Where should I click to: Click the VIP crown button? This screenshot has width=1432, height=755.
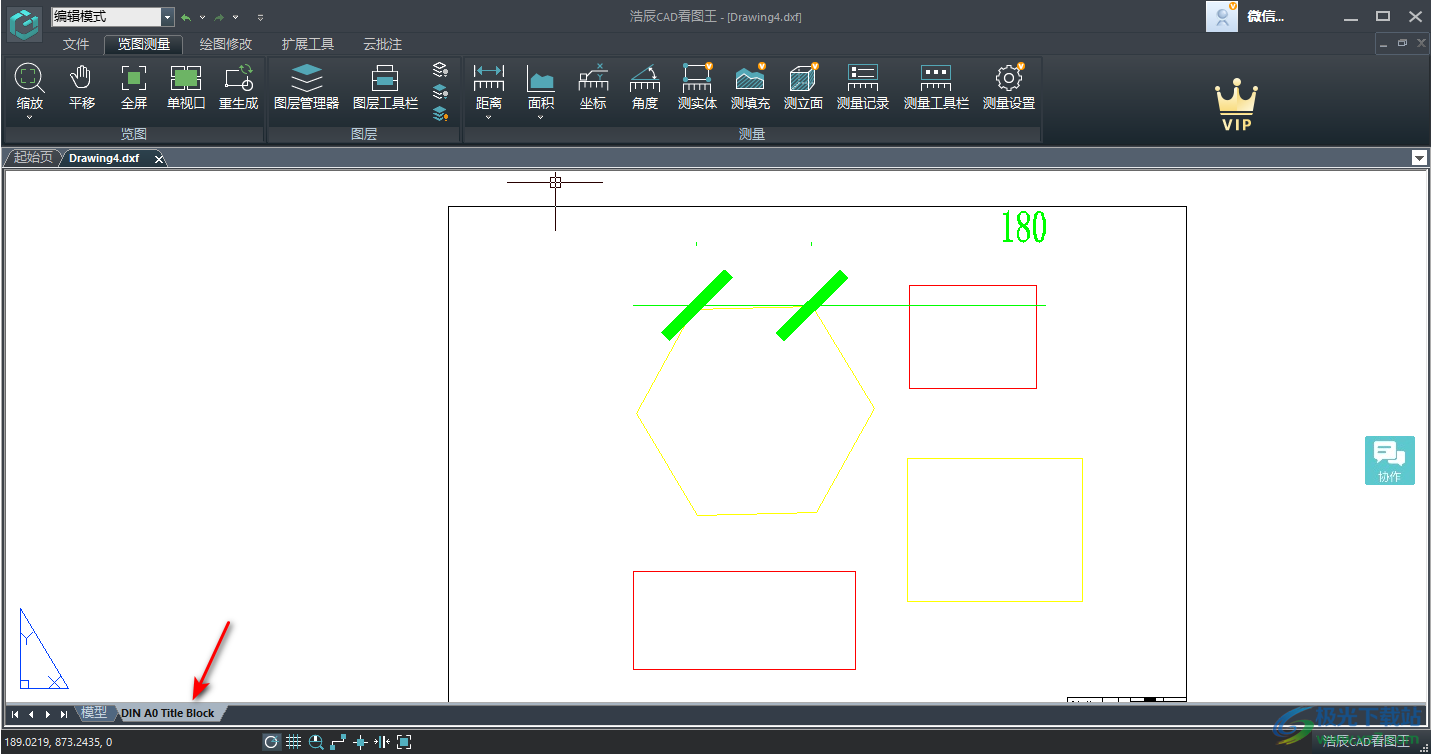coord(1236,106)
